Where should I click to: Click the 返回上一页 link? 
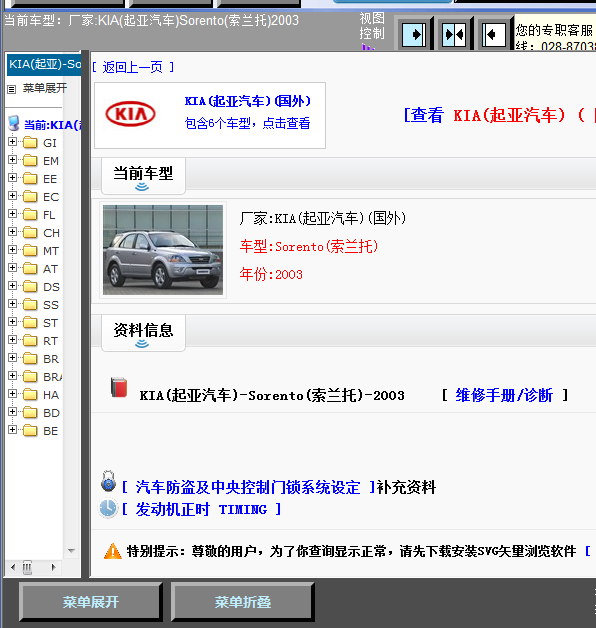(133, 67)
